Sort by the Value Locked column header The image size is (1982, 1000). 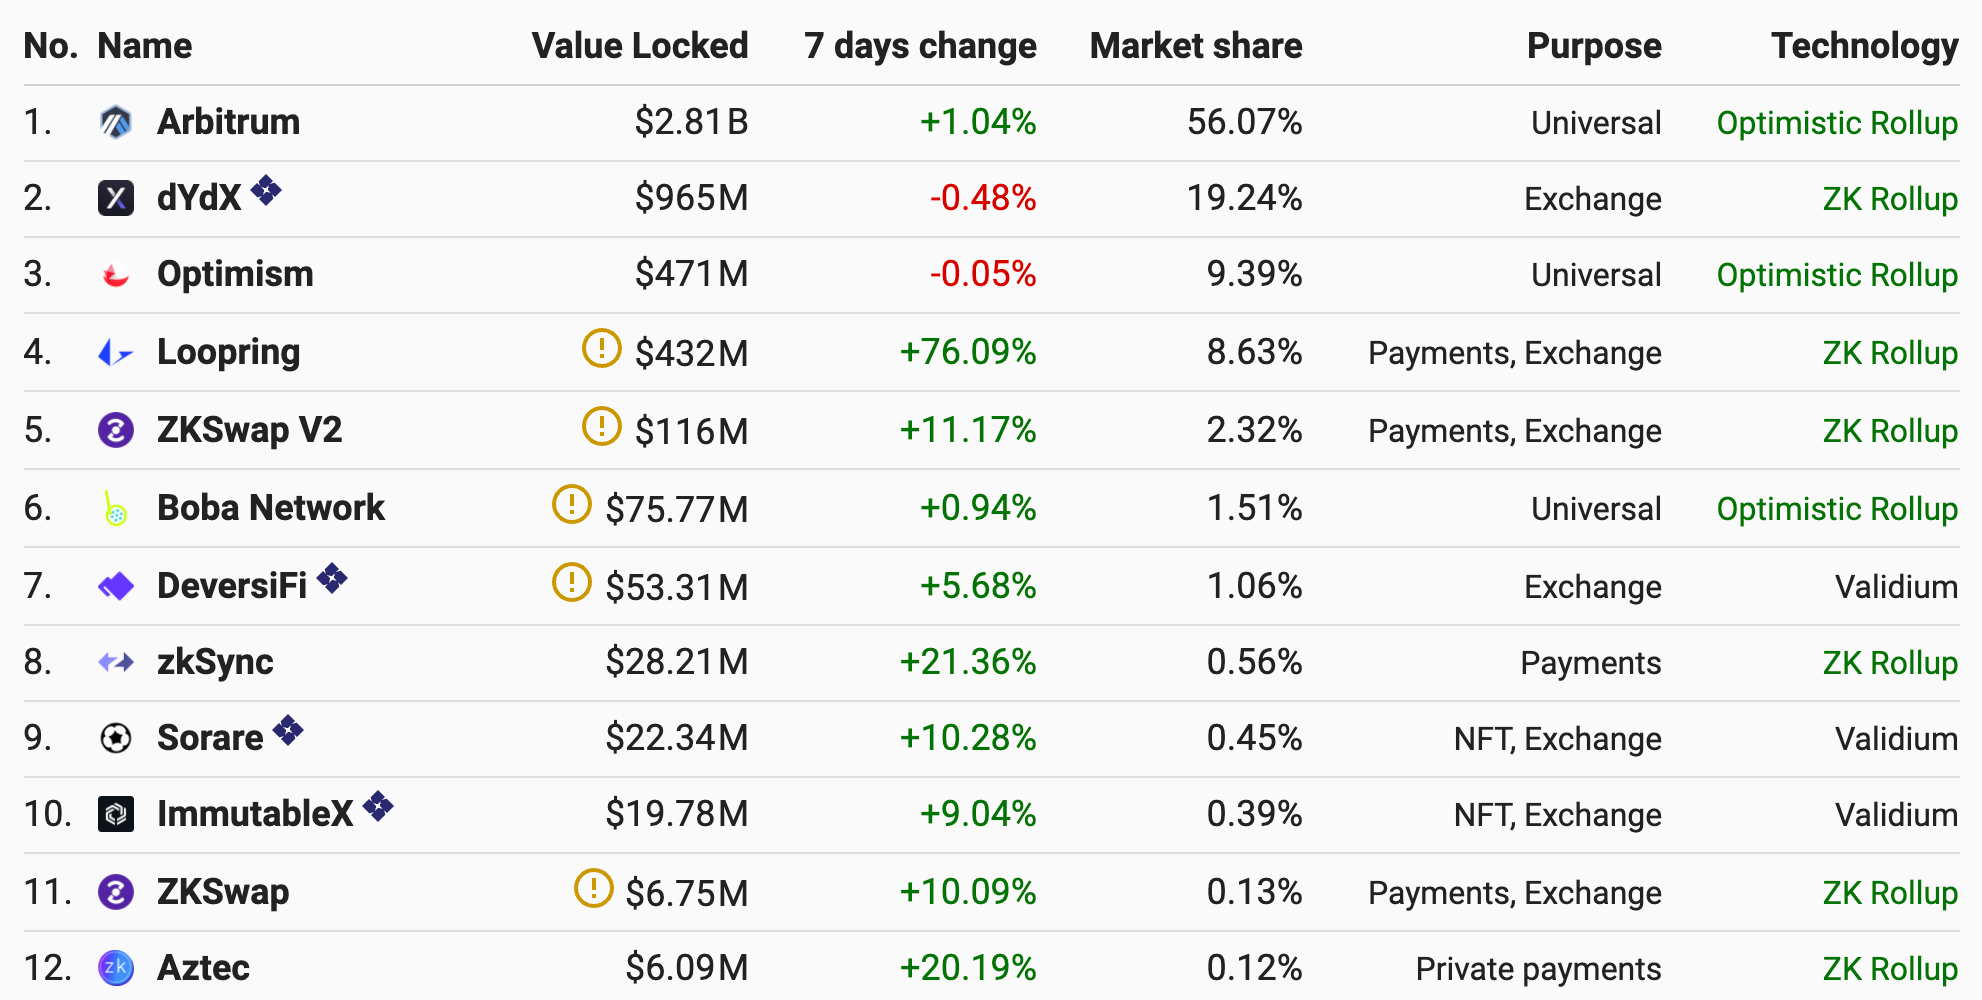pos(640,46)
